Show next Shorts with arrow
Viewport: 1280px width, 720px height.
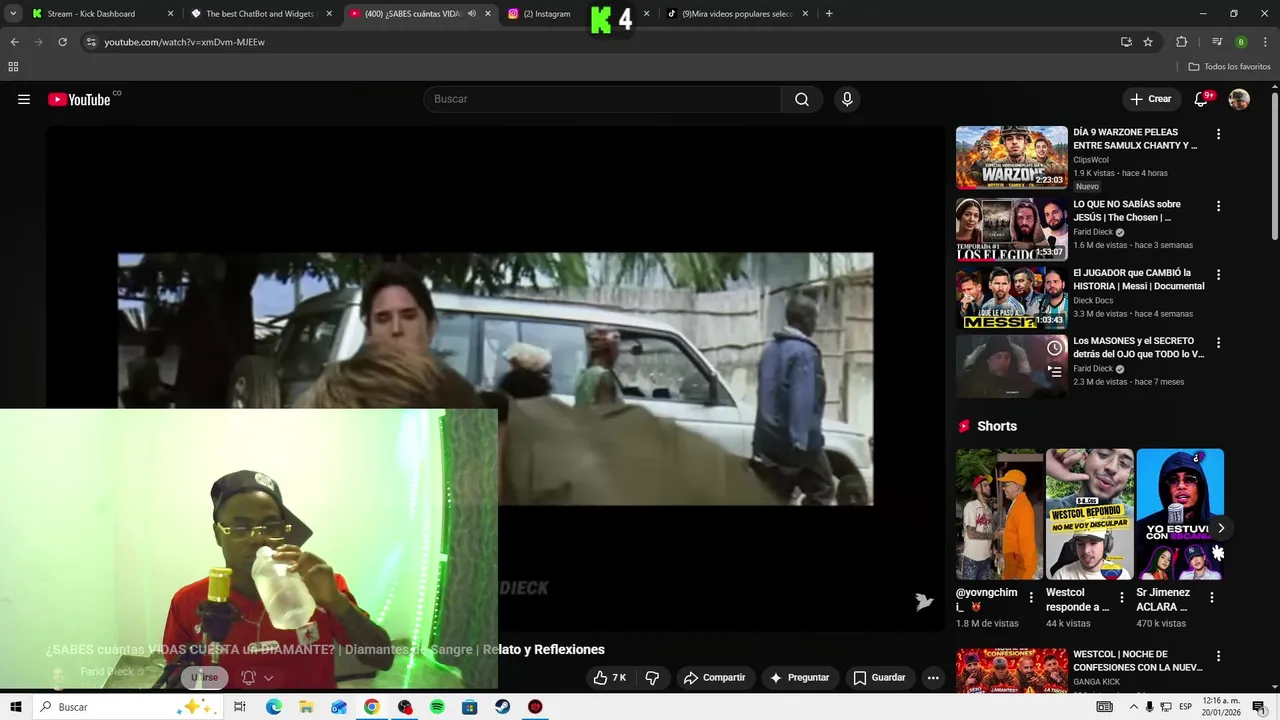coord(1220,528)
